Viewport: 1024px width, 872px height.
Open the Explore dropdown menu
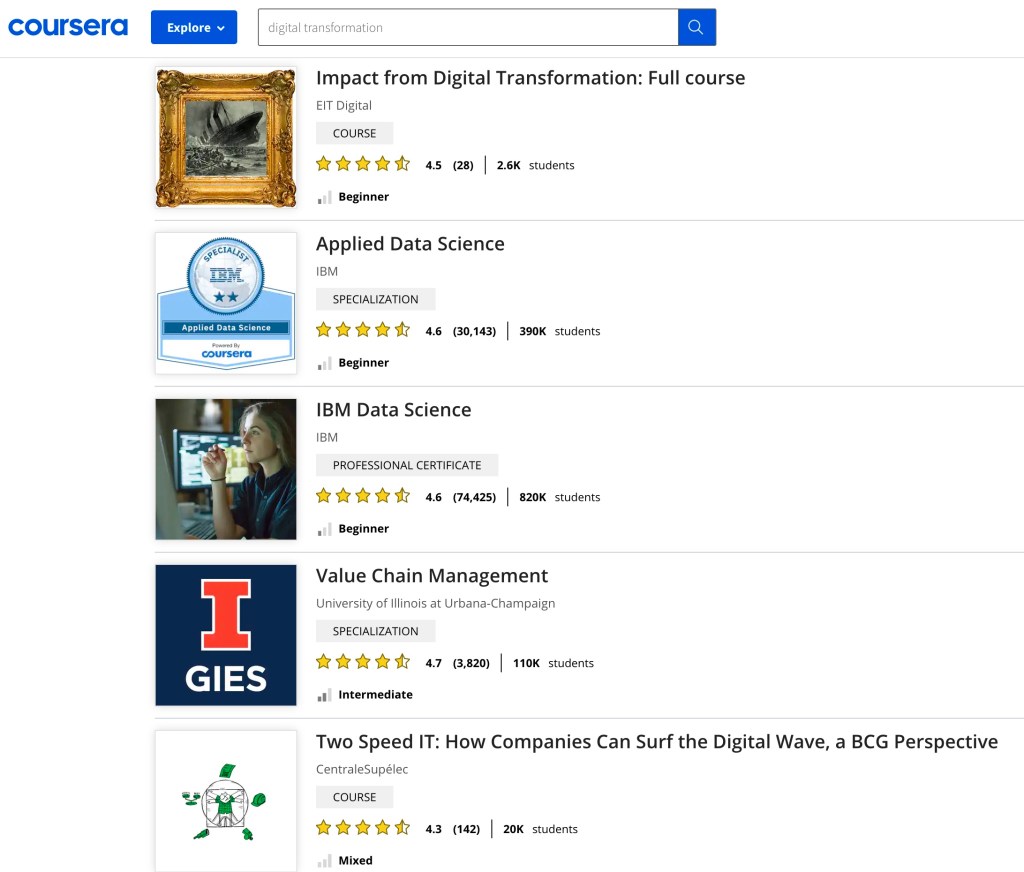[x=194, y=28]
